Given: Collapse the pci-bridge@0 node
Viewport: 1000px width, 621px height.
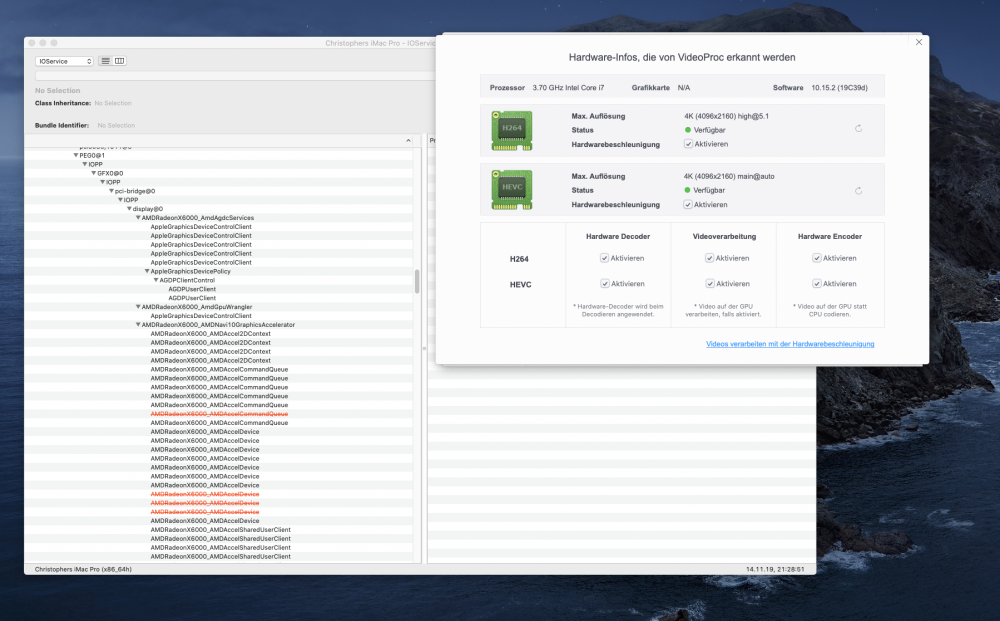Looking at the screenshot, I should click(x=112, y=191).
